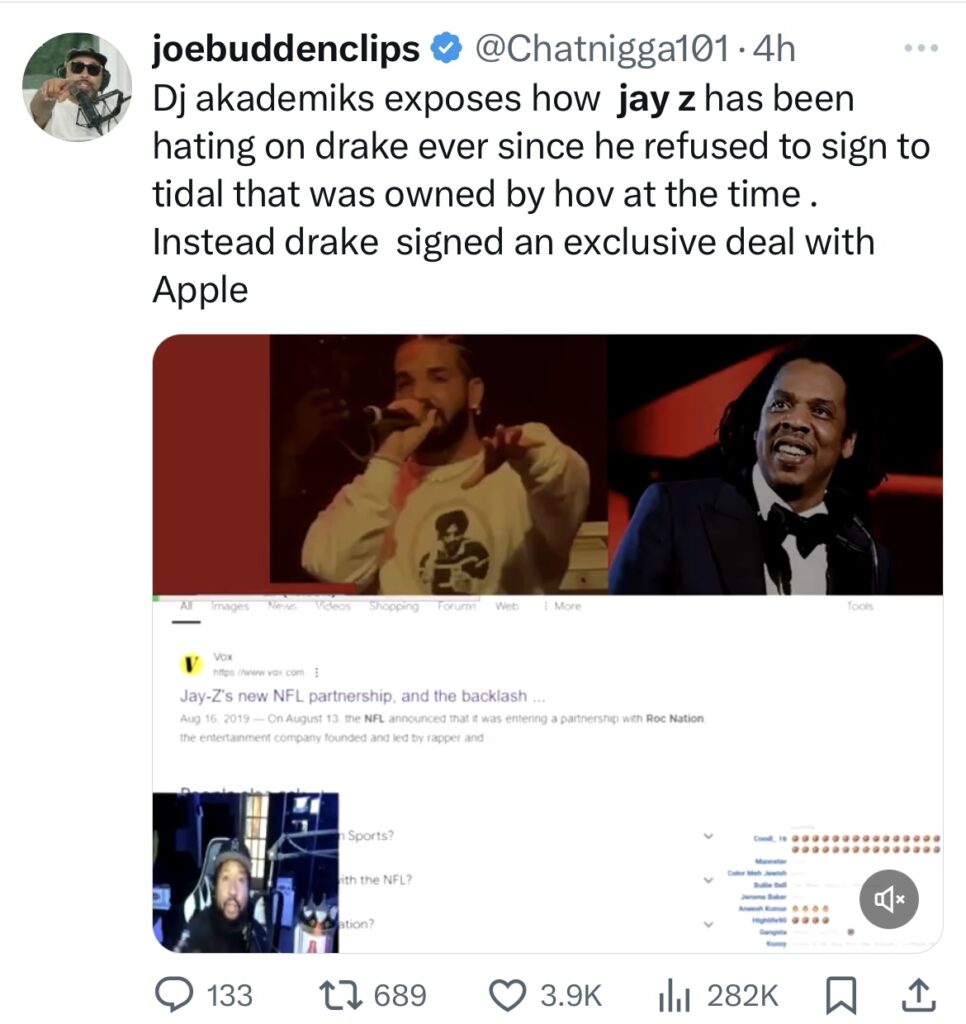The height and width of the screenshot is (1024, 966).
Task: Open the joebuddenclips profile picture
Action: point(77,87)
